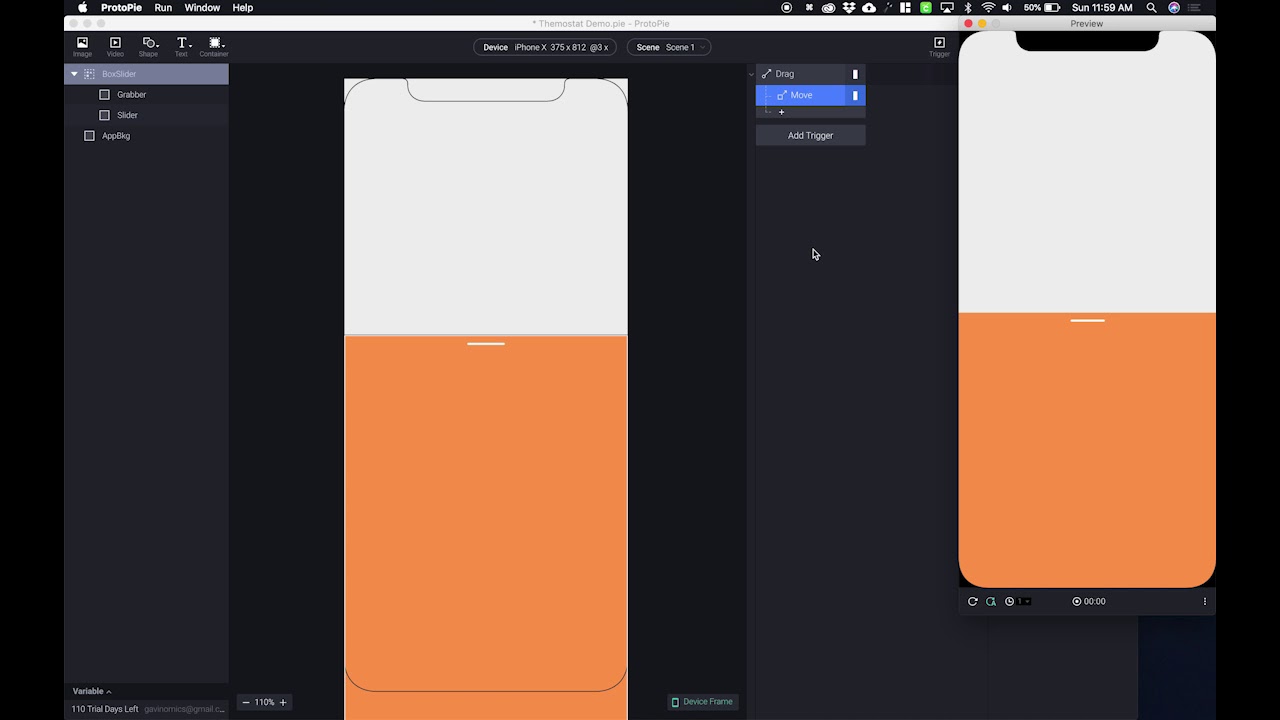Zoom in the canvas with plus
This screenshot has width=1280, height=720.
283,702
